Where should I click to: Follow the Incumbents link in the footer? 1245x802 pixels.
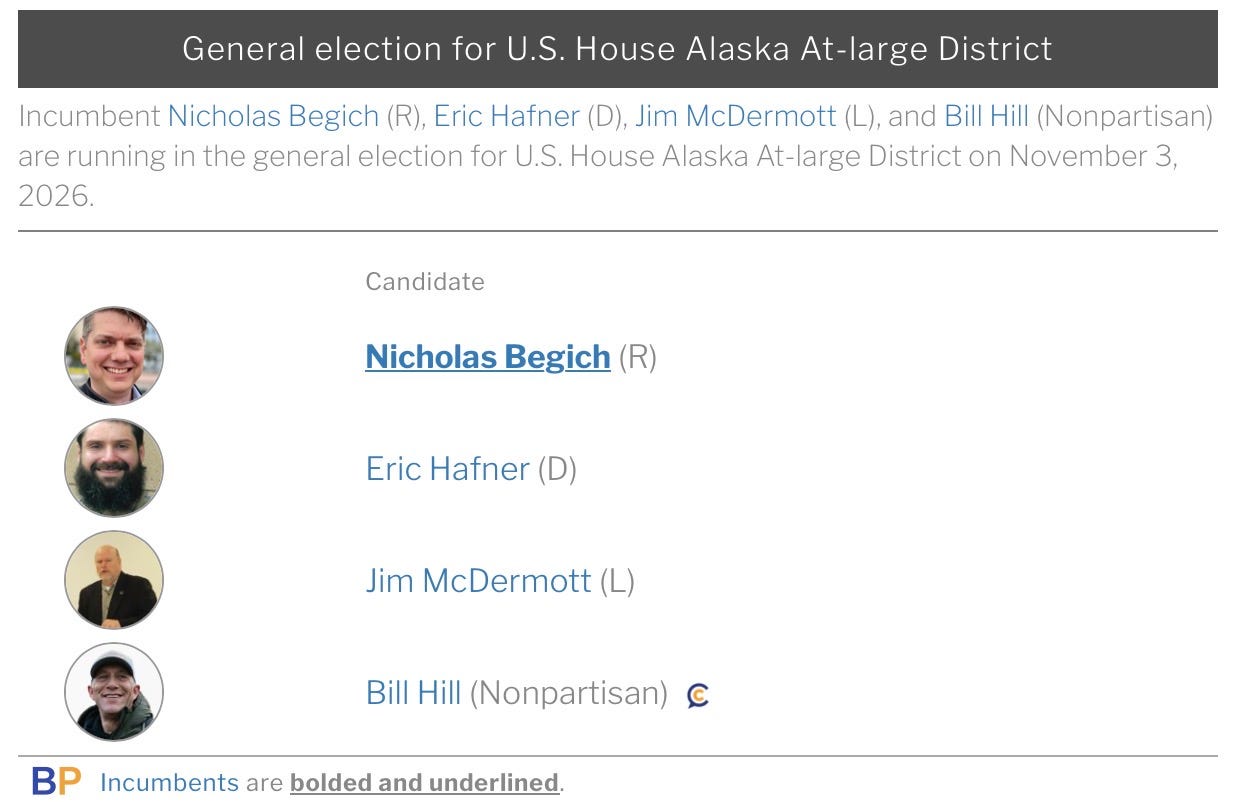pyautogui.click(x=169, y=783)
